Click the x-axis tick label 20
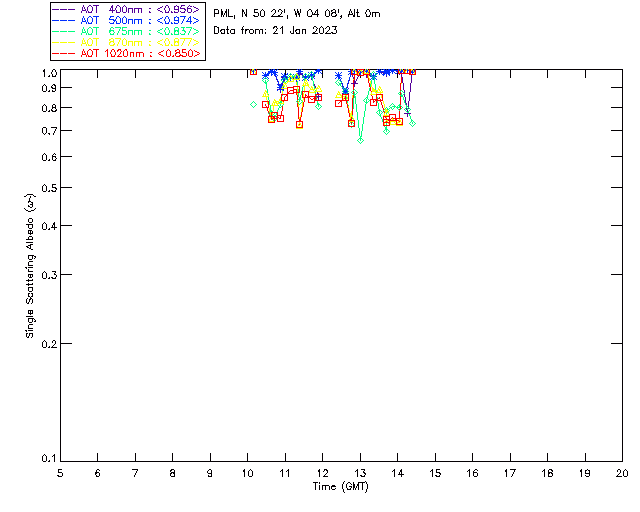Screen dimensions: 640x512 point(622,474)
